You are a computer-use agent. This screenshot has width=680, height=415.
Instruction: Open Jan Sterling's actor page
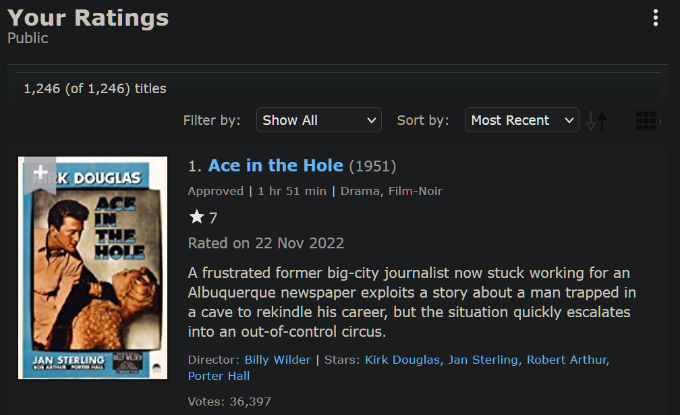click(483, 360)
